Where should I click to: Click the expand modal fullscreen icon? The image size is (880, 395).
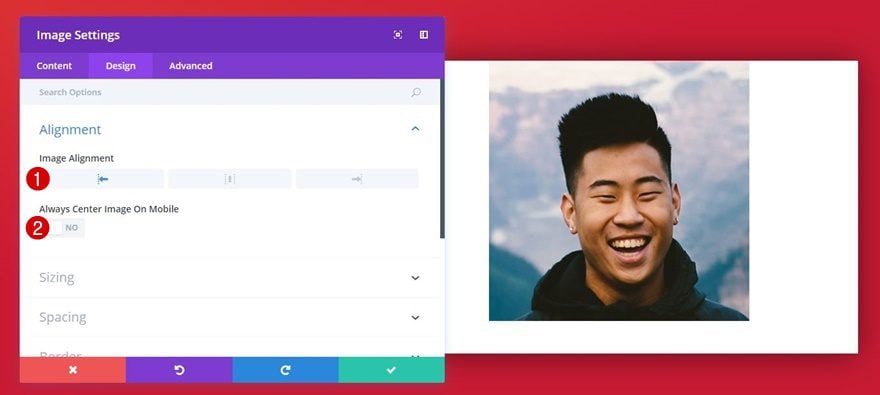click(x=398, y=35)
